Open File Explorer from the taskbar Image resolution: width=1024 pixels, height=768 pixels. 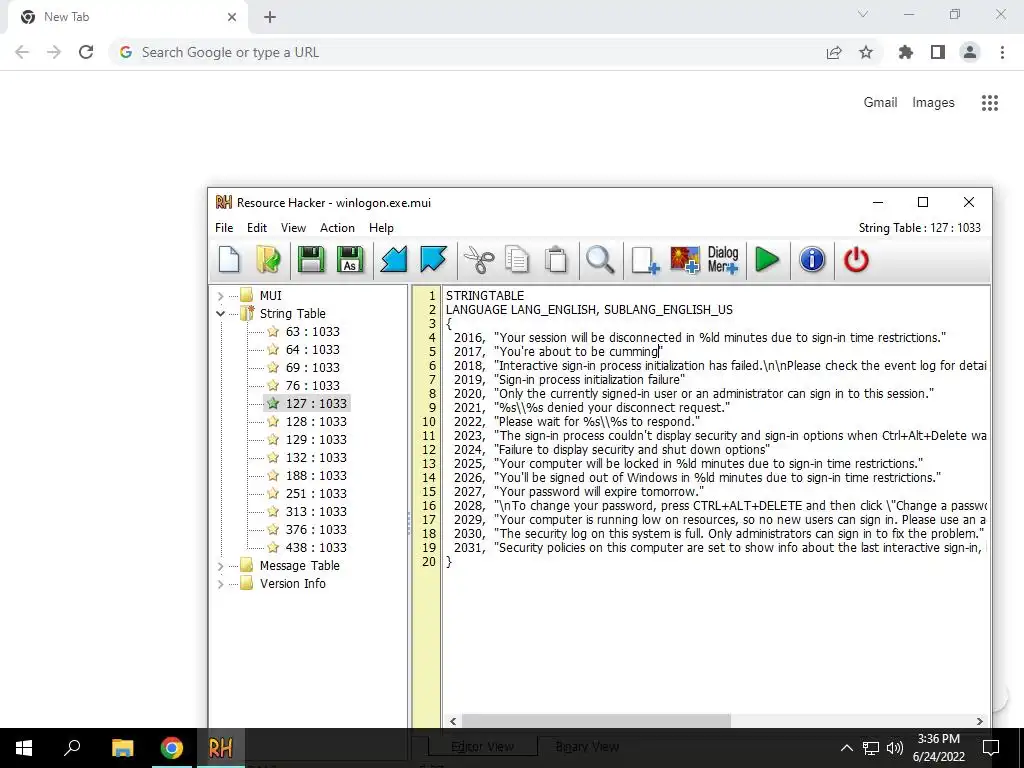click(x=122, y=748)
